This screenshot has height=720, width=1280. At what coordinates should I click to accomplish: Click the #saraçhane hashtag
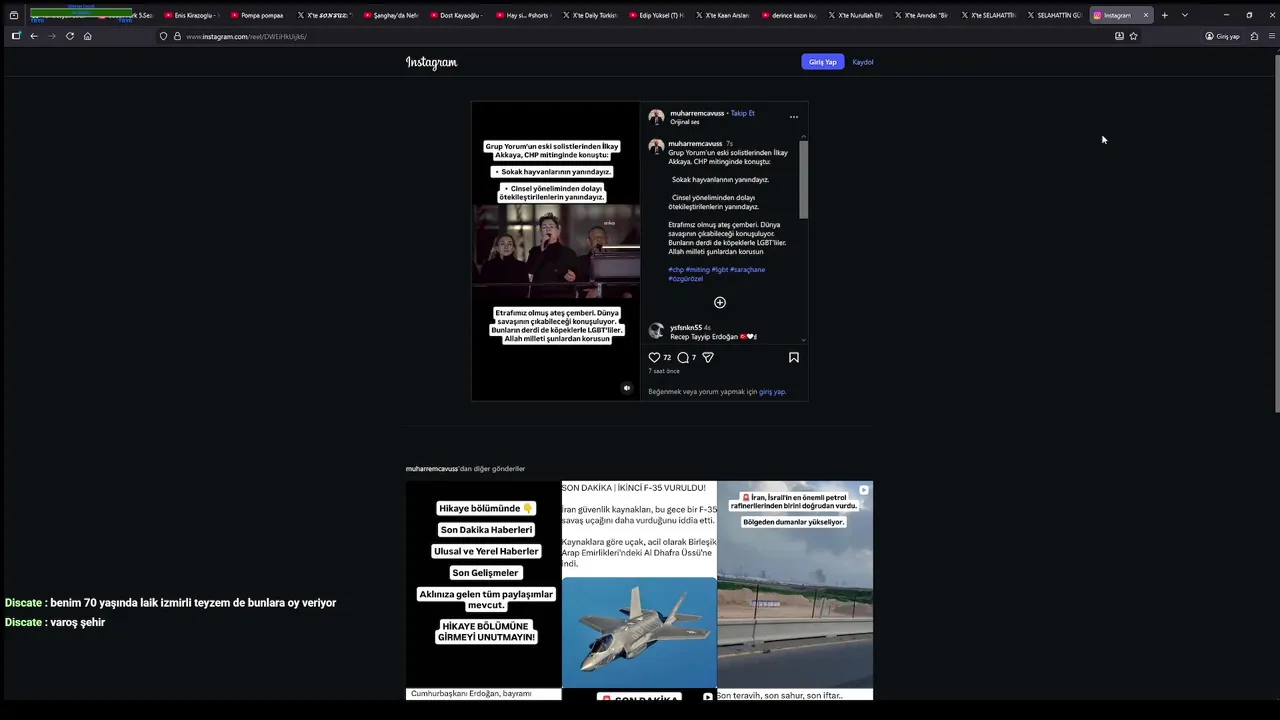pos(748,270)
